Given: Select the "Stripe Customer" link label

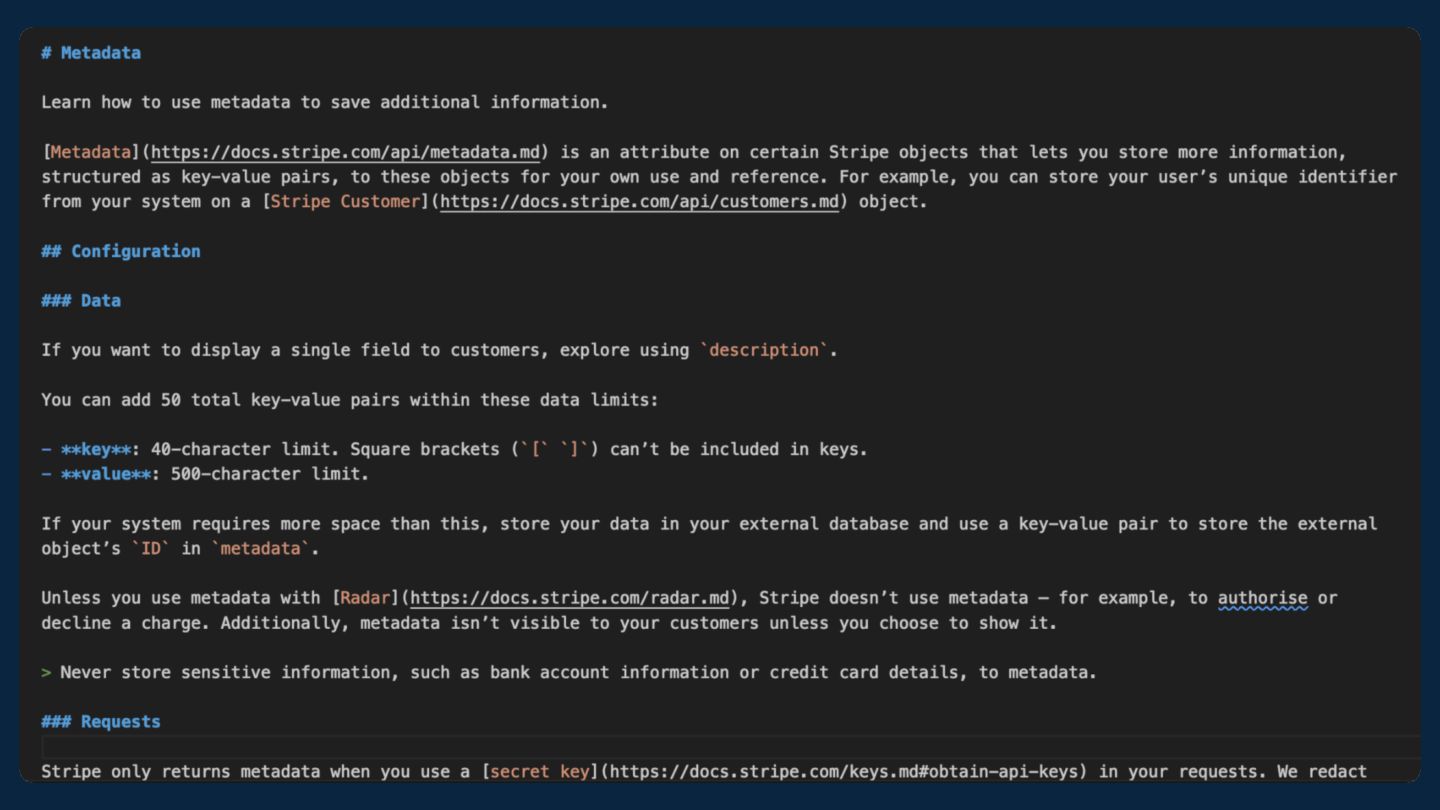Looking at the screenshot, I should 345,201.
